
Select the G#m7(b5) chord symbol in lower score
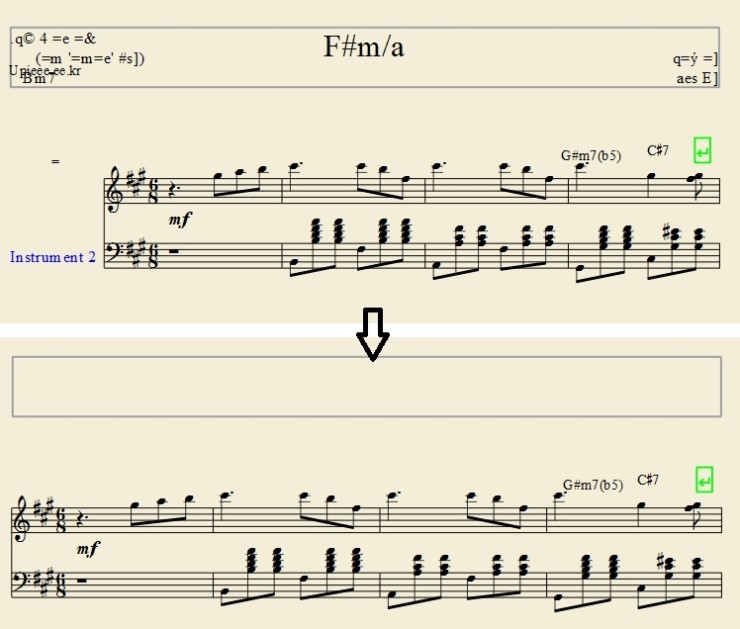593,485
